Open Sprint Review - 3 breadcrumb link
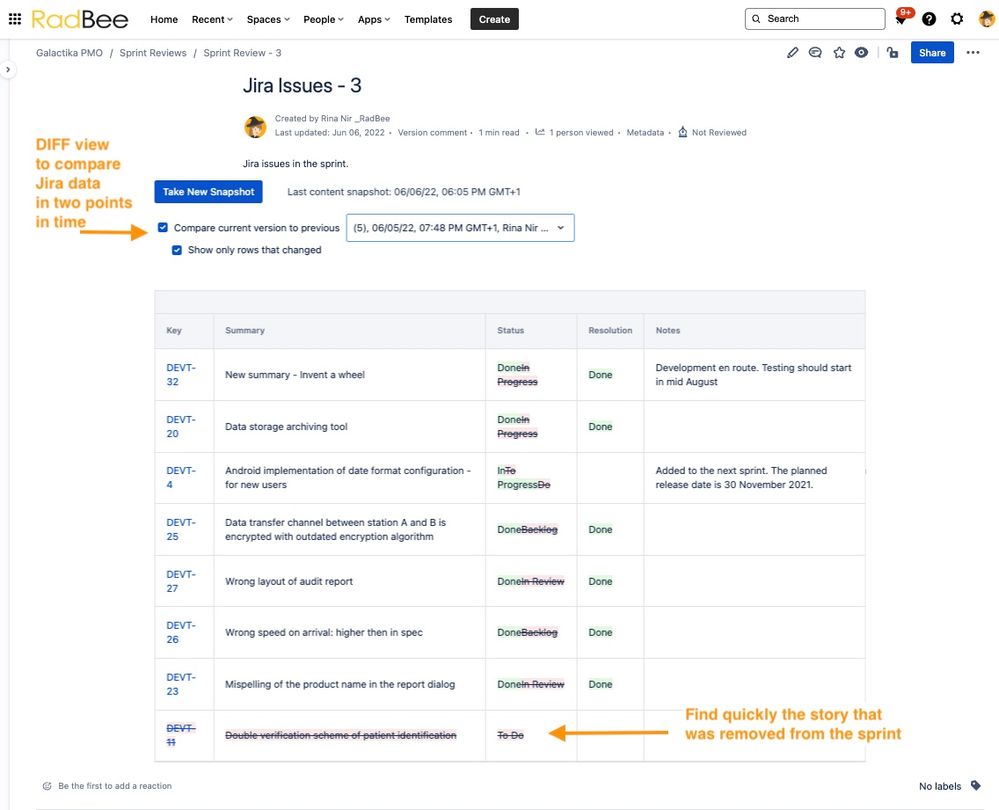This screenshot has width=999, height=810. 242,53
